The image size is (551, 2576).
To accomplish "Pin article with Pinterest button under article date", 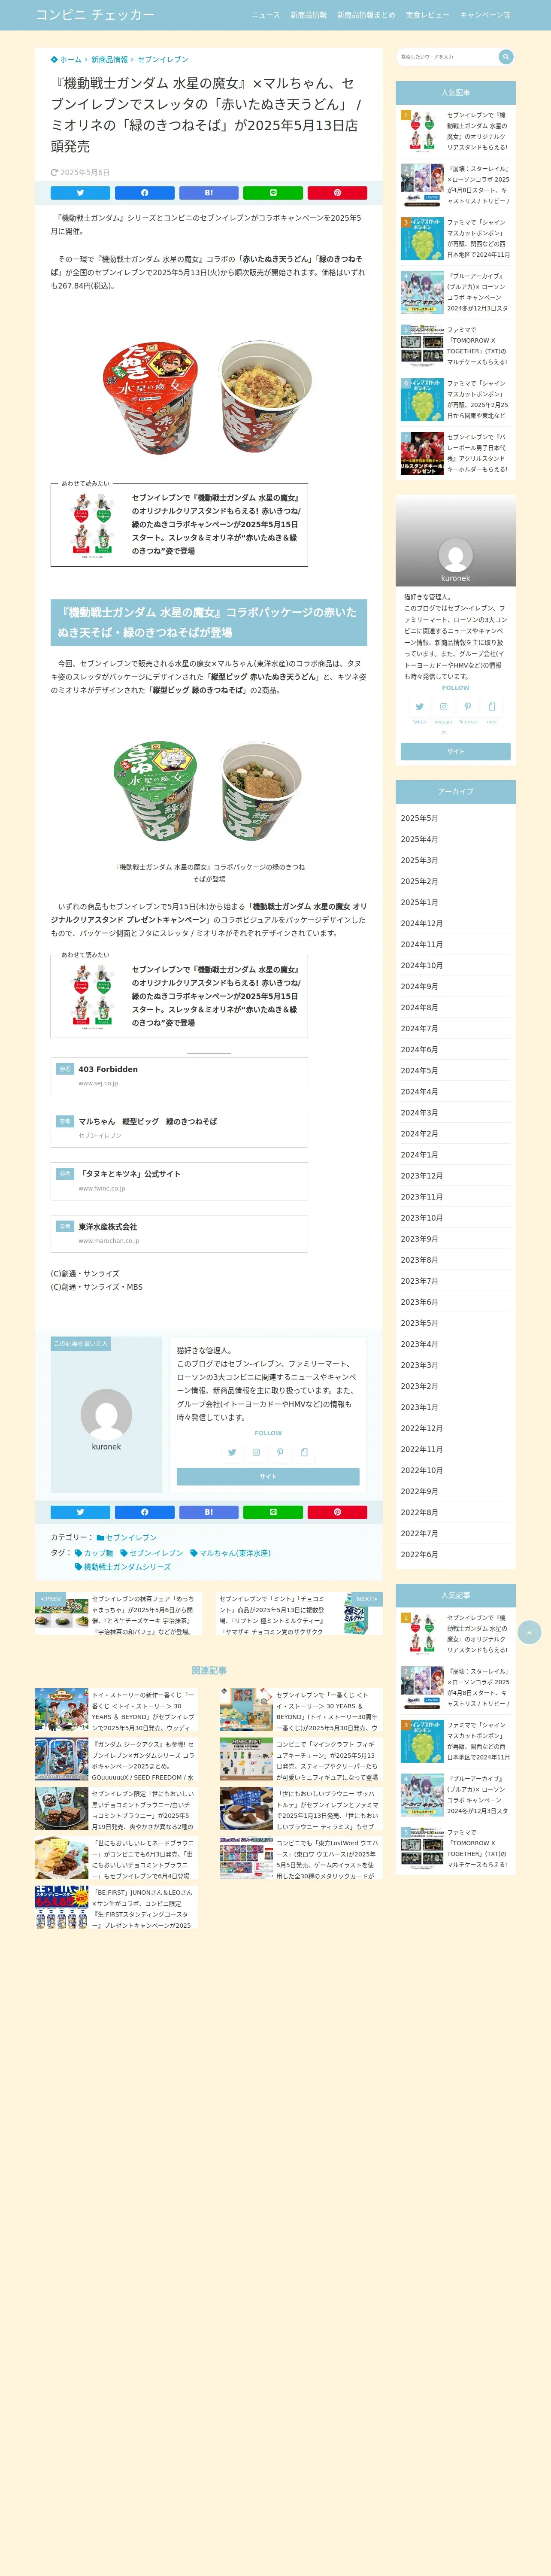I will (x=337, y=193).
